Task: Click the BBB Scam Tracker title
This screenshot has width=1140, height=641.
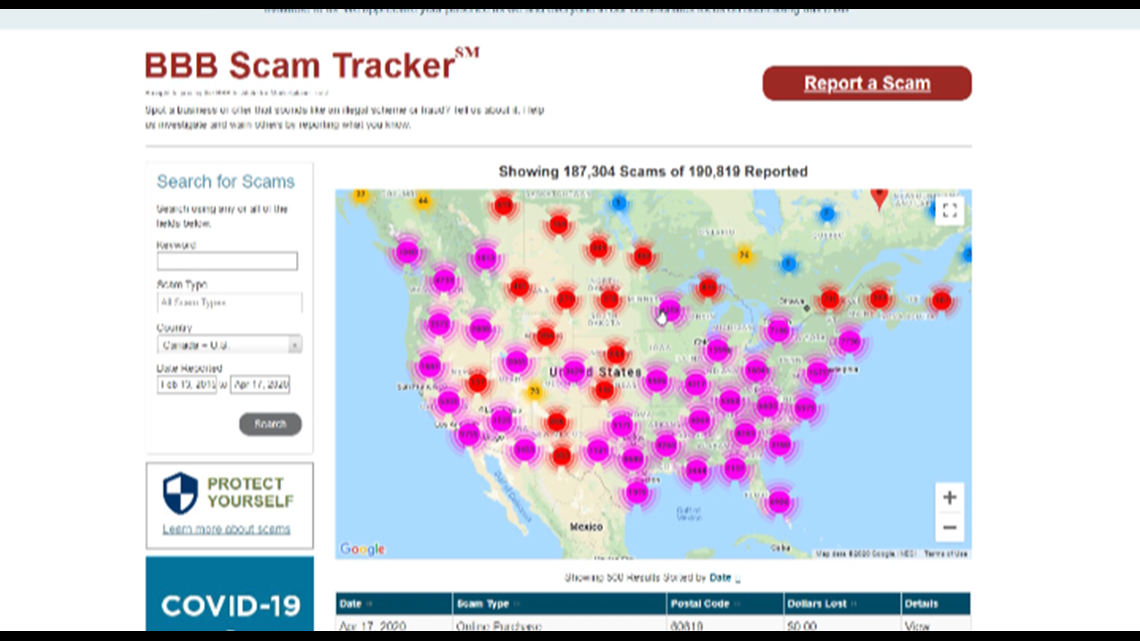Action: [312, 65]
